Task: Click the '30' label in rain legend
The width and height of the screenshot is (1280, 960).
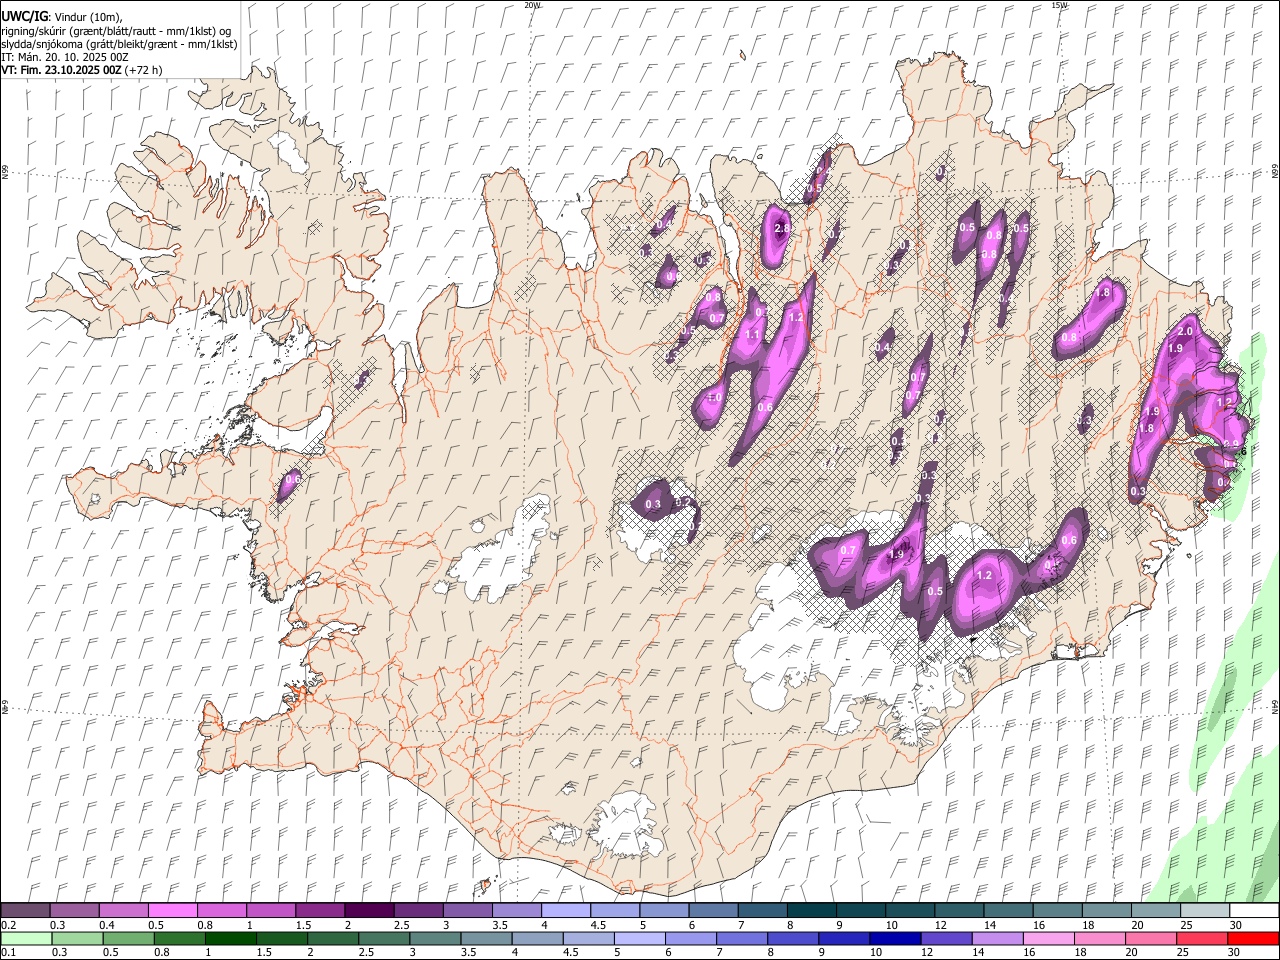Action: (1235, 953)
